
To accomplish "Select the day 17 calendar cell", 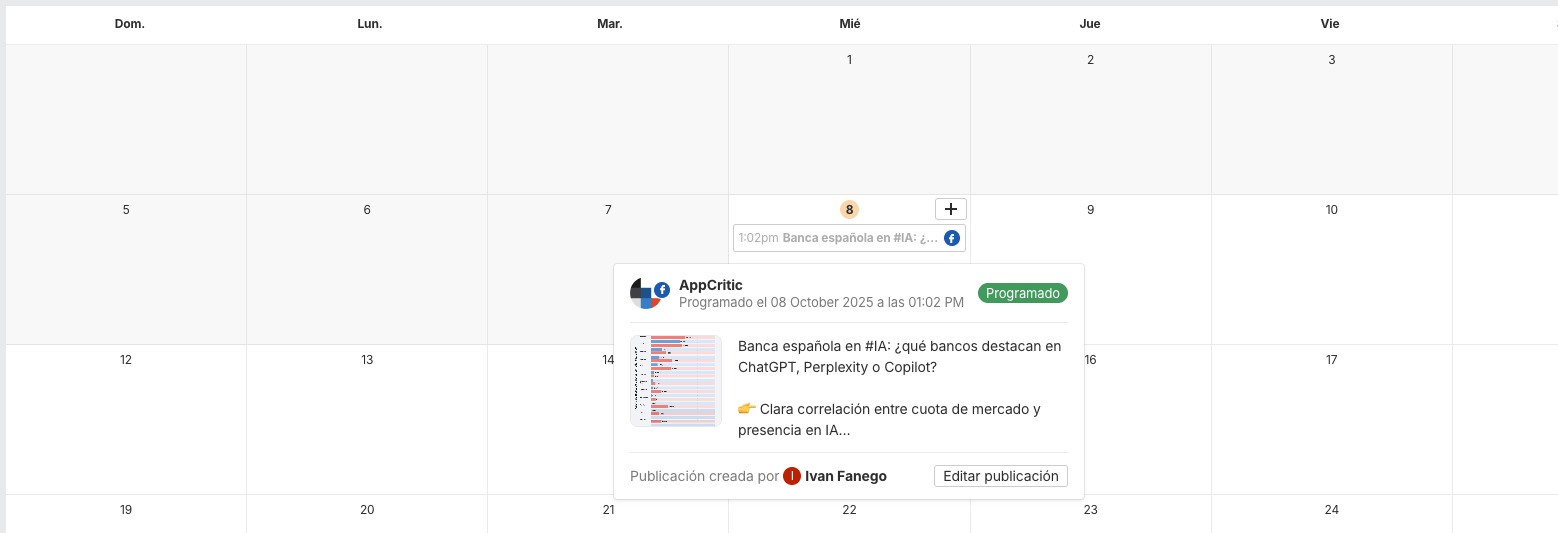I will tap(1331, 420).
